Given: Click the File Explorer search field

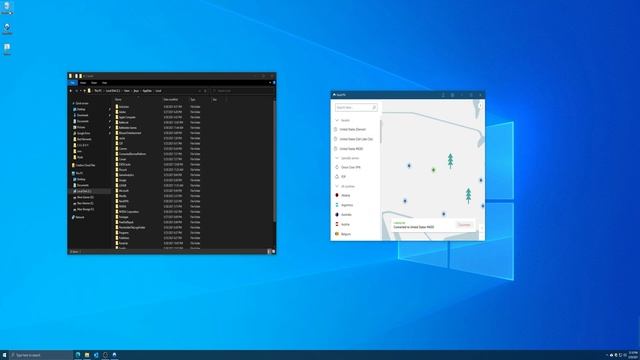Looking at the screenshot, I should point(243,91).
